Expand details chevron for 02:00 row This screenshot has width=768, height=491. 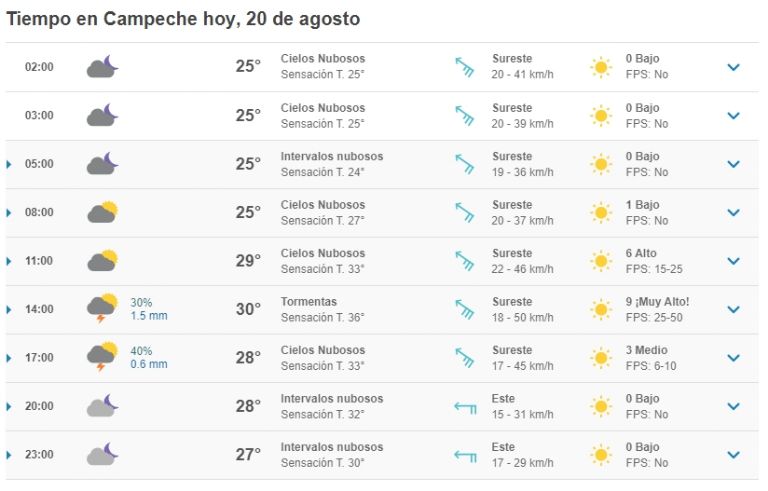(733, 67)
